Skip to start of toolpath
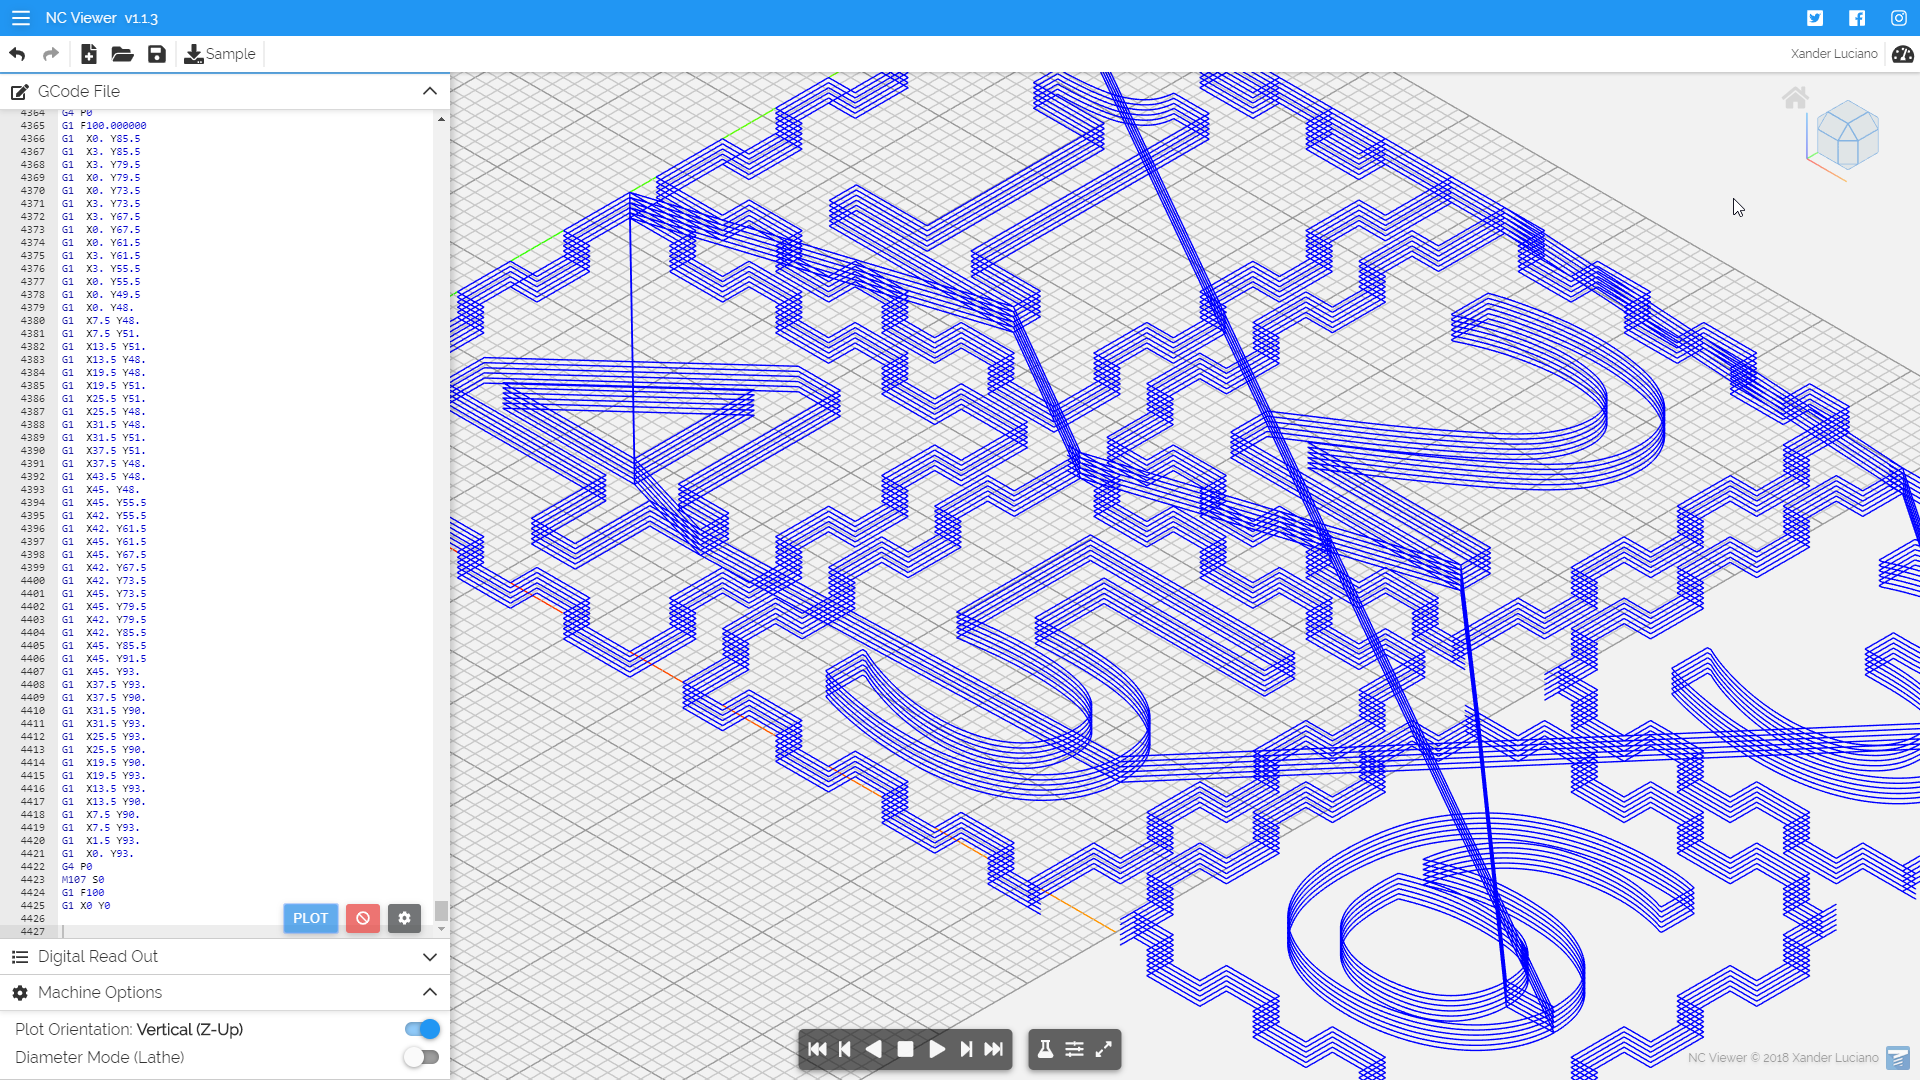Image resolution: width=1920 pixels, height=1080 pixels. (x=817, y=1049)
